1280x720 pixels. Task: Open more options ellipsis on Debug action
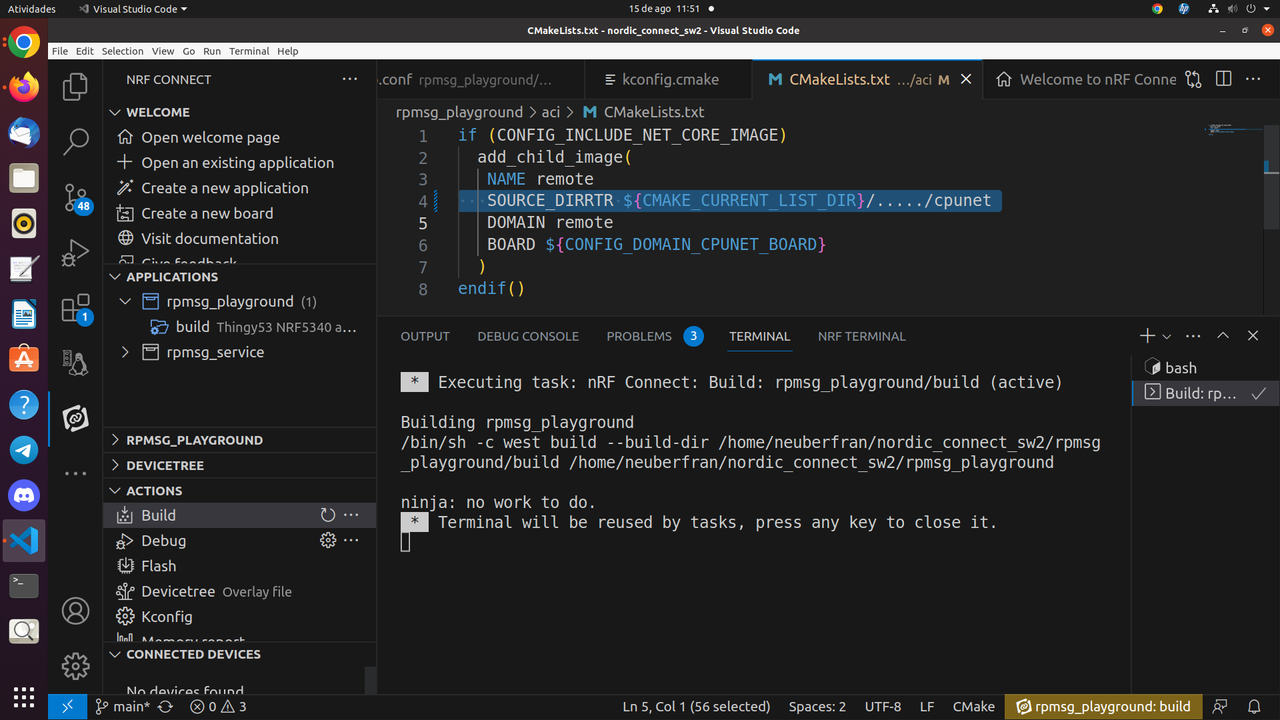tap(351, 540)
